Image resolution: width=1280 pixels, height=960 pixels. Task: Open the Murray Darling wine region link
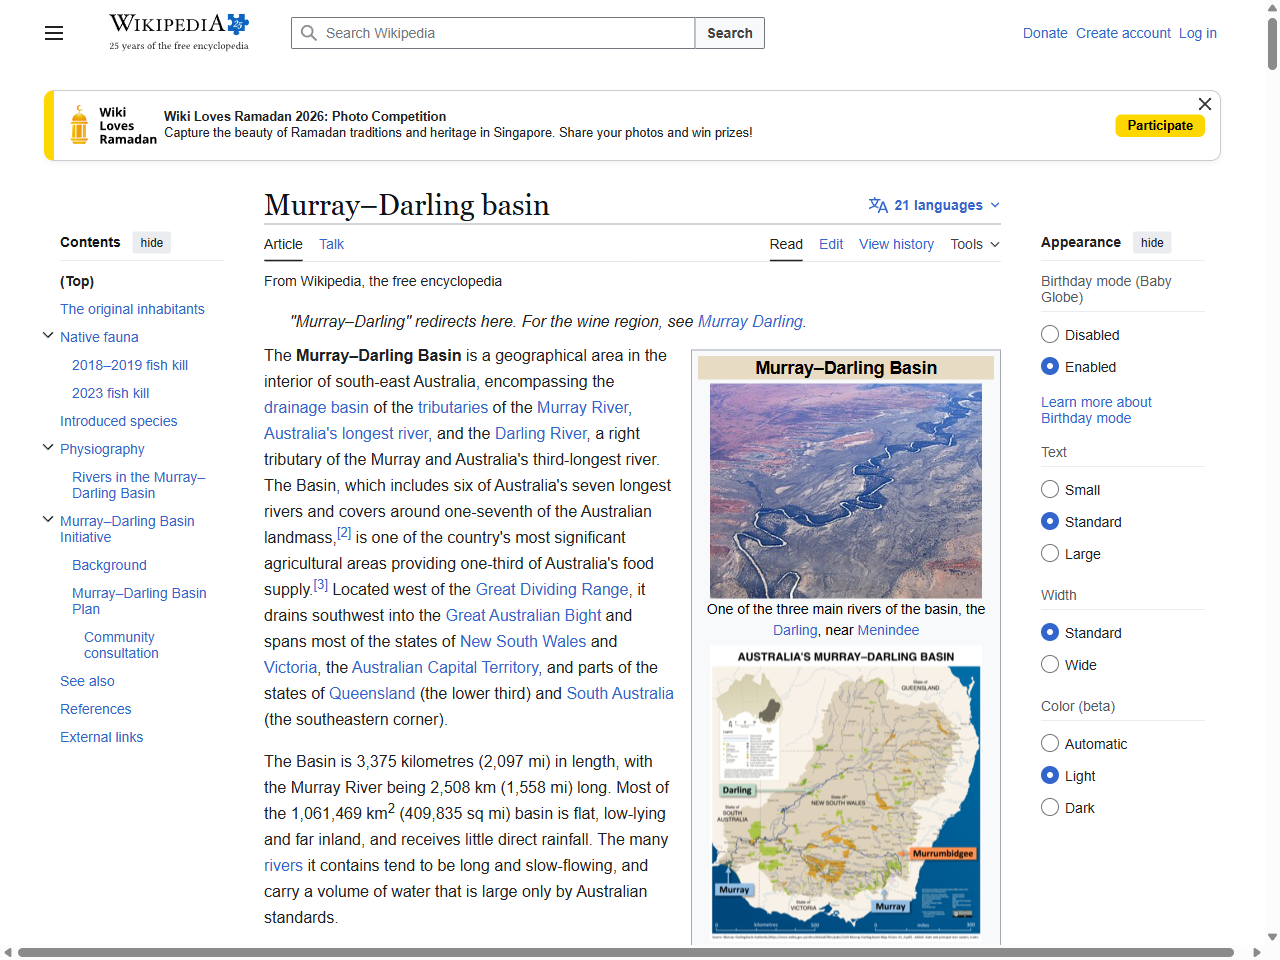click(750, 321)
